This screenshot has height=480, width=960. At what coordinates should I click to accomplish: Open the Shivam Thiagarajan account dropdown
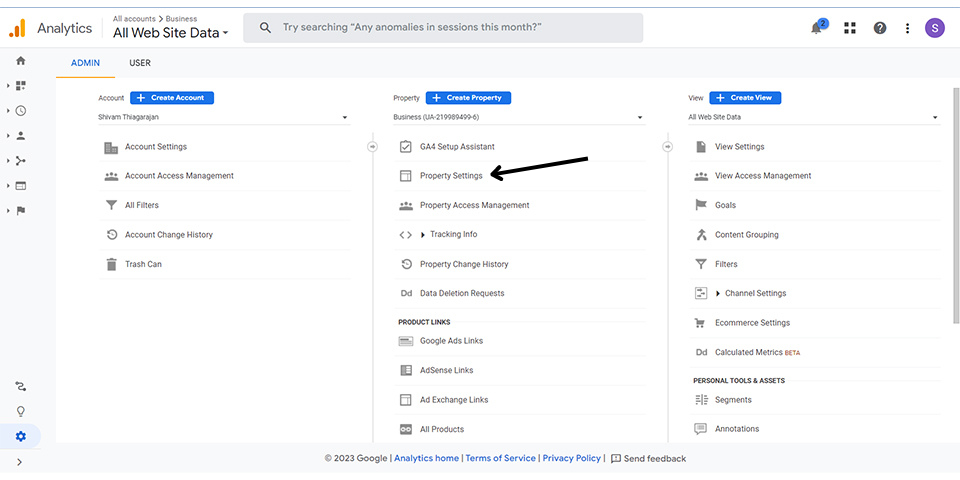224,117
